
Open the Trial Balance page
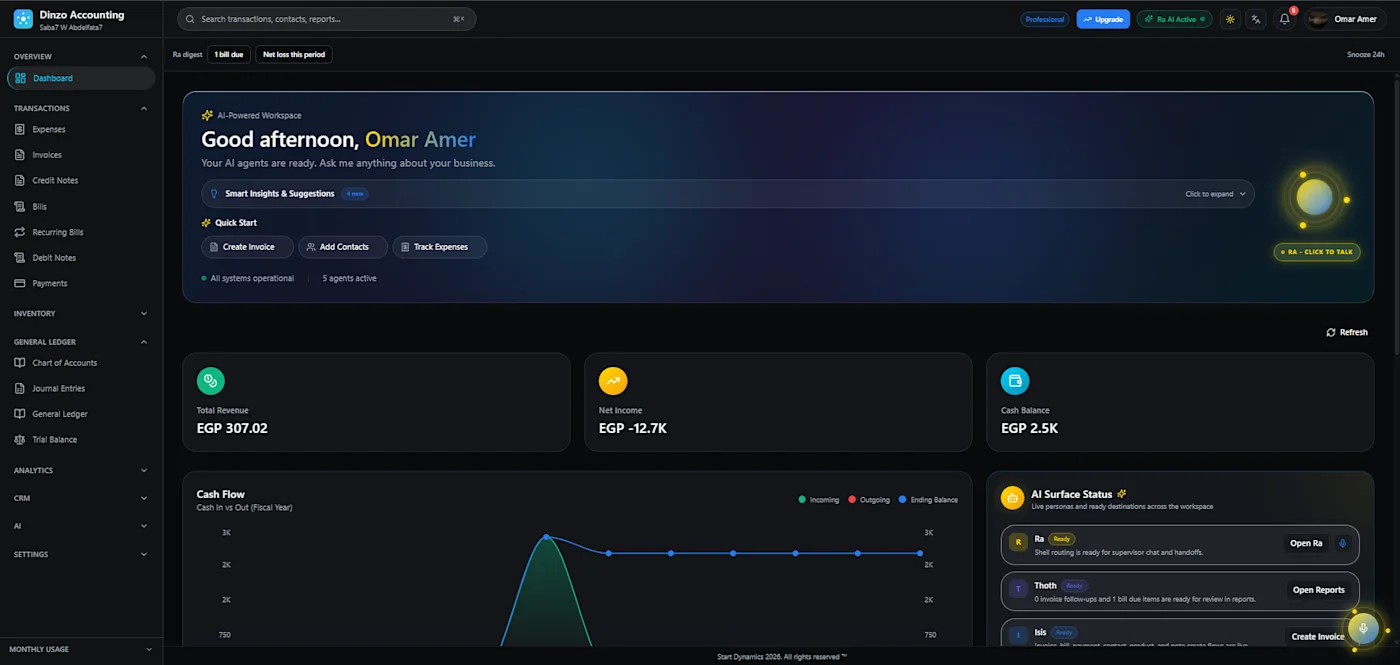click(x=81, y=440)
